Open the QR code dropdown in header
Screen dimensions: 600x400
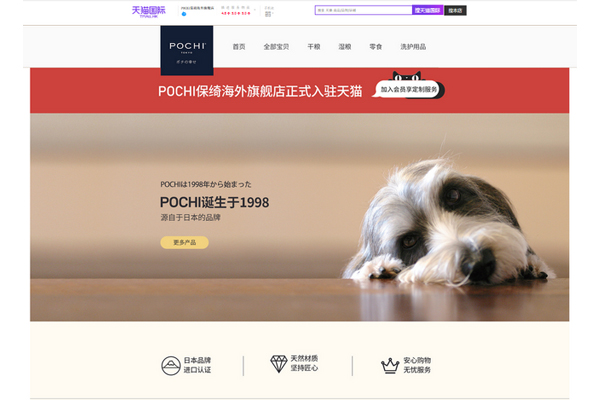[269, 14]
